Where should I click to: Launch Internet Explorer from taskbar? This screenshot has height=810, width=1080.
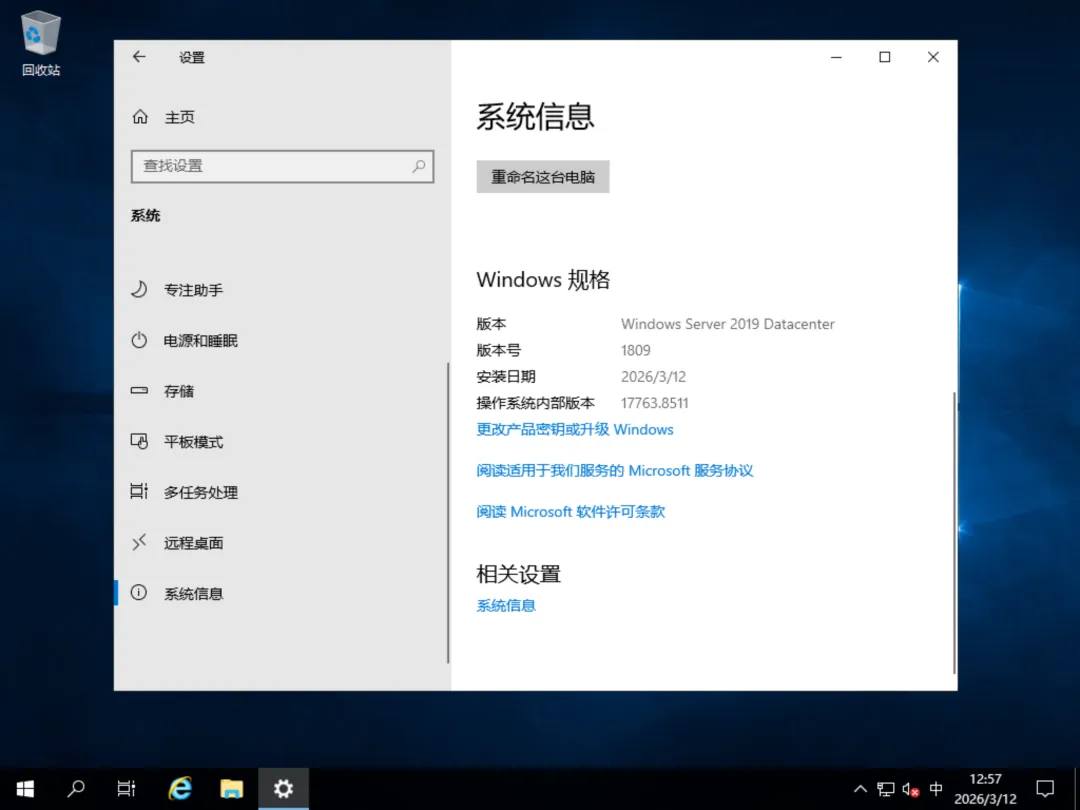[x=180, y=789]
